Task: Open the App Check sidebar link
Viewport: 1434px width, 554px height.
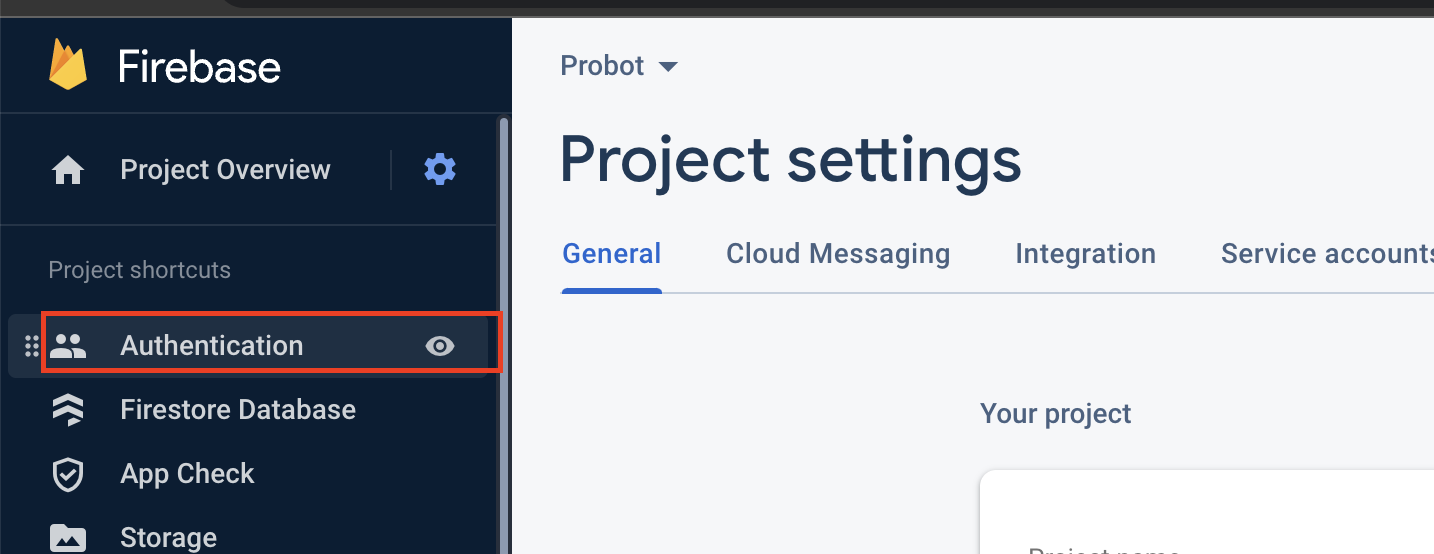Action: [187, 474]
